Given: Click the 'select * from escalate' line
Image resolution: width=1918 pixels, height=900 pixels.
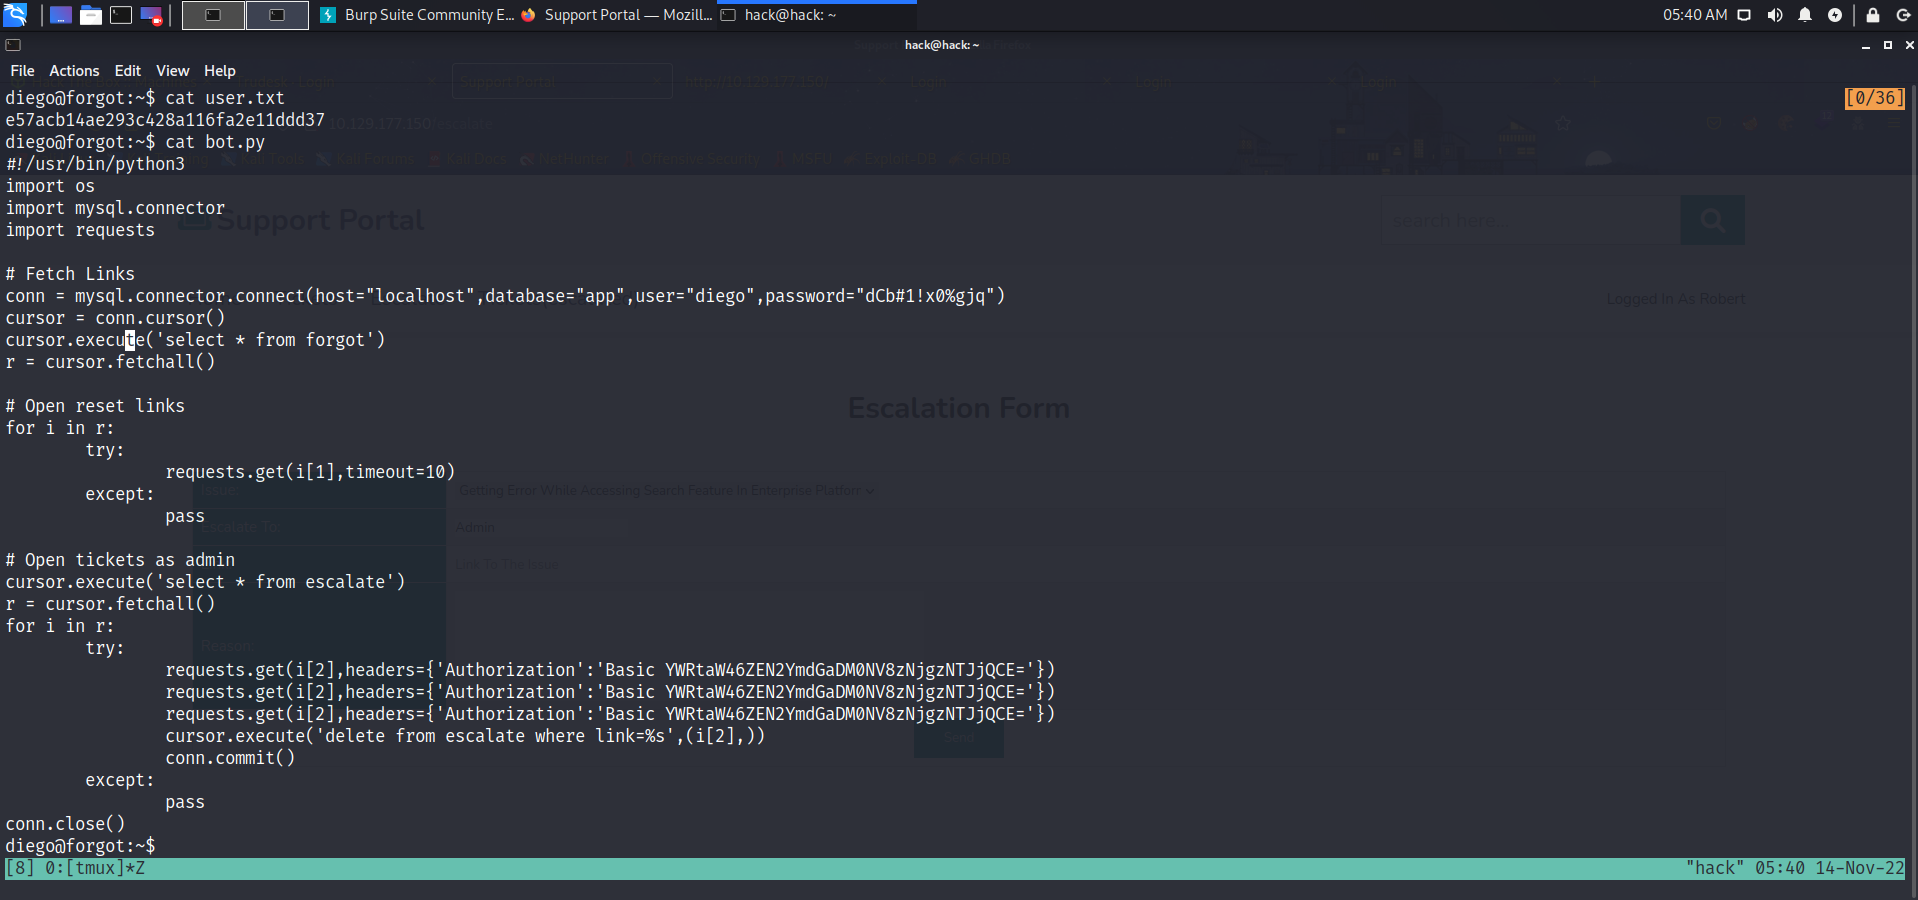Looking at the screenshot, I should tap(205, 582).
